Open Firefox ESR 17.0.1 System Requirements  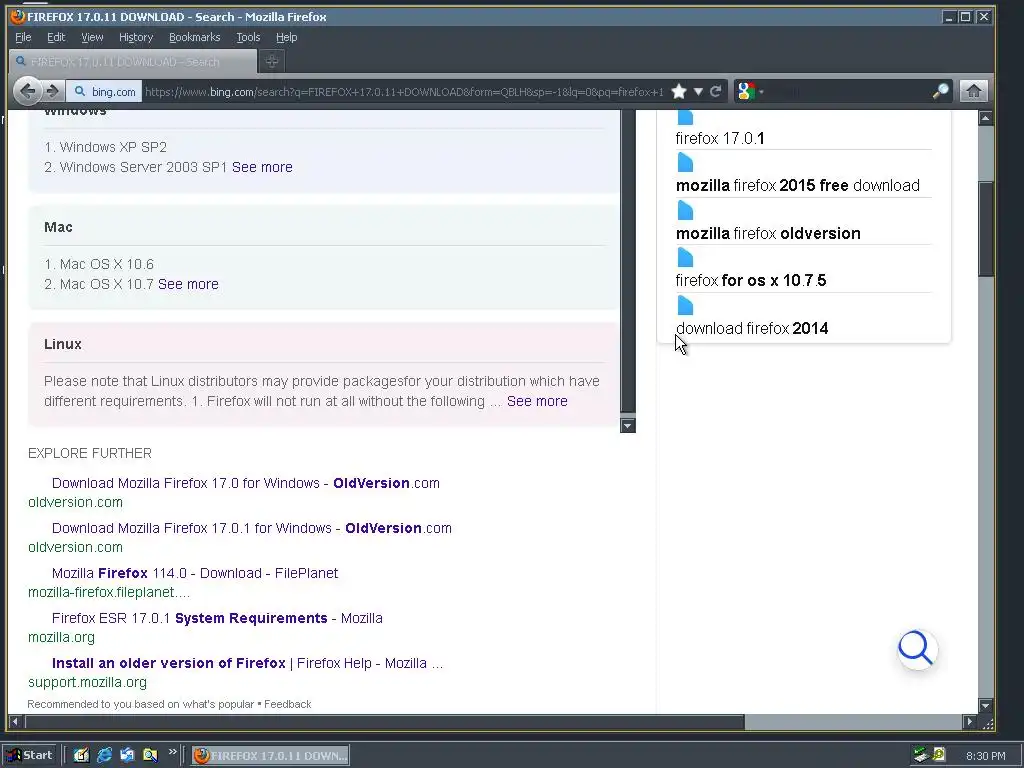(217, 618)
